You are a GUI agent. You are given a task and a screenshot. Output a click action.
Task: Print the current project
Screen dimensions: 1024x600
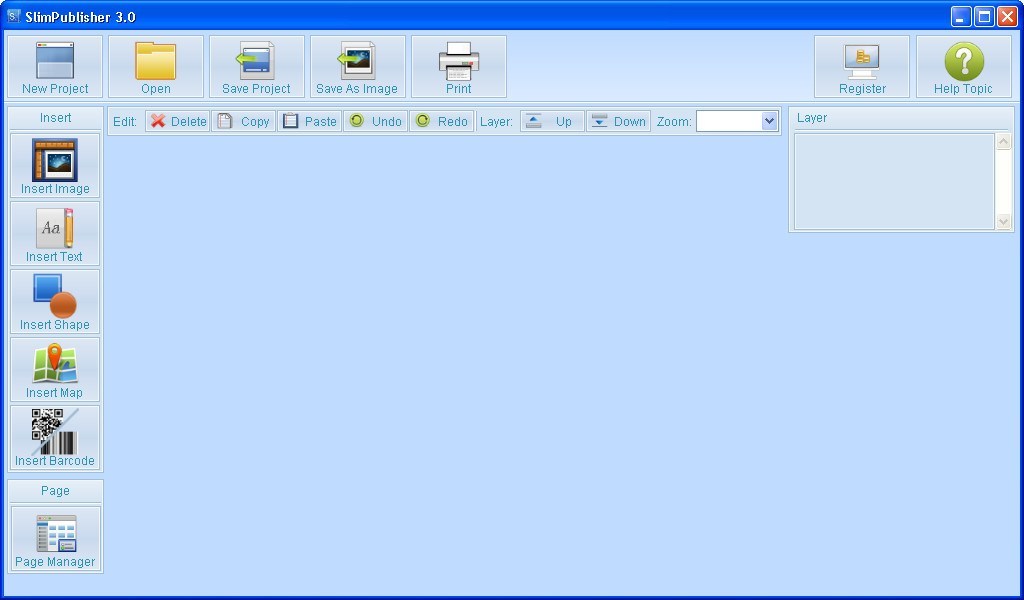(x=458, y=67)
